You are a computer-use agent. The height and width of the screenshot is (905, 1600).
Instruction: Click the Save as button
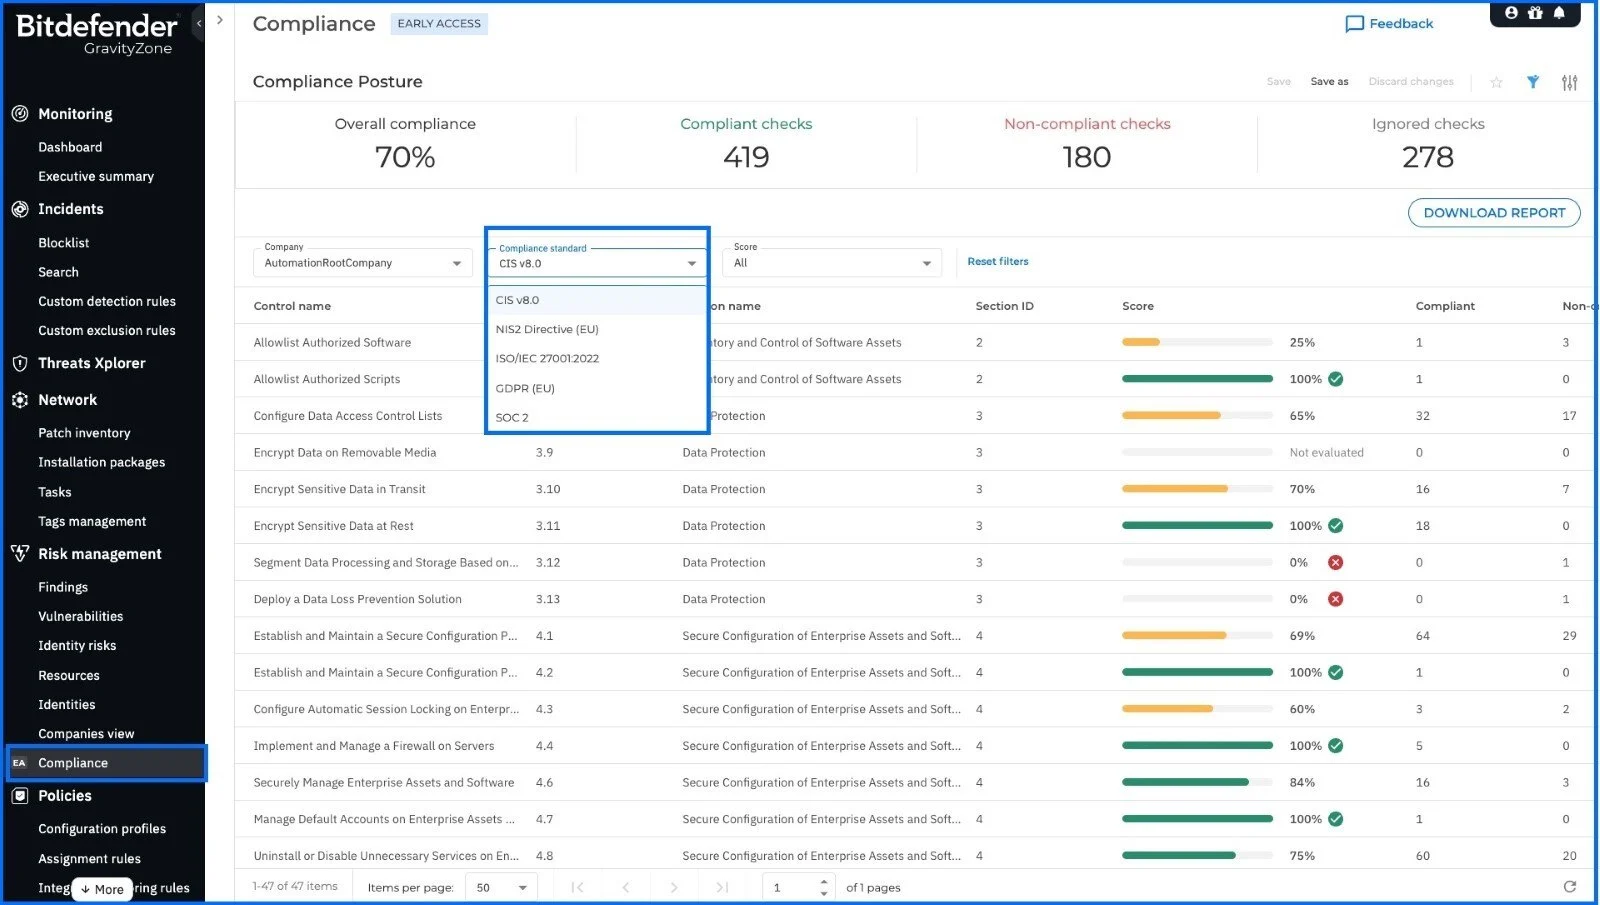1329,82
